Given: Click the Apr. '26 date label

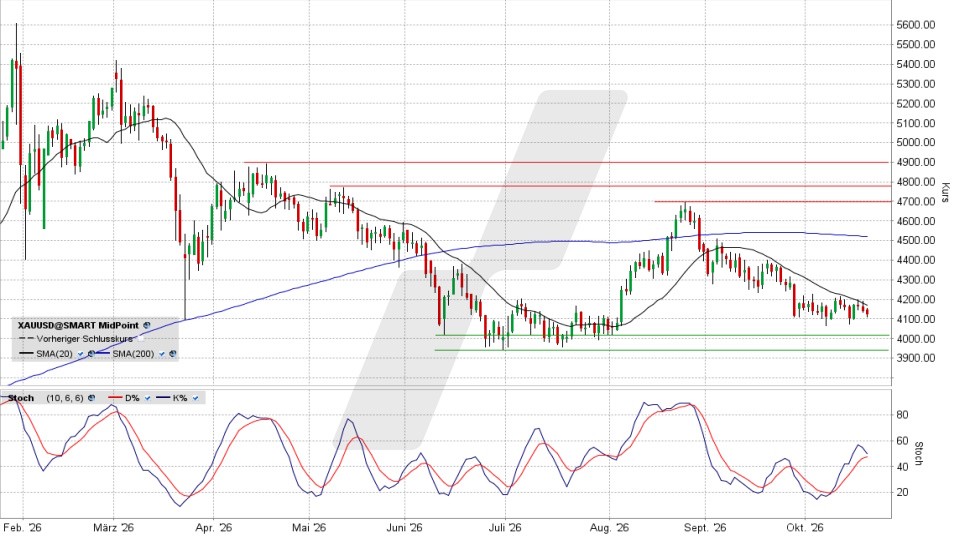Looking at the screenshot, I should (x=213, y=528).
